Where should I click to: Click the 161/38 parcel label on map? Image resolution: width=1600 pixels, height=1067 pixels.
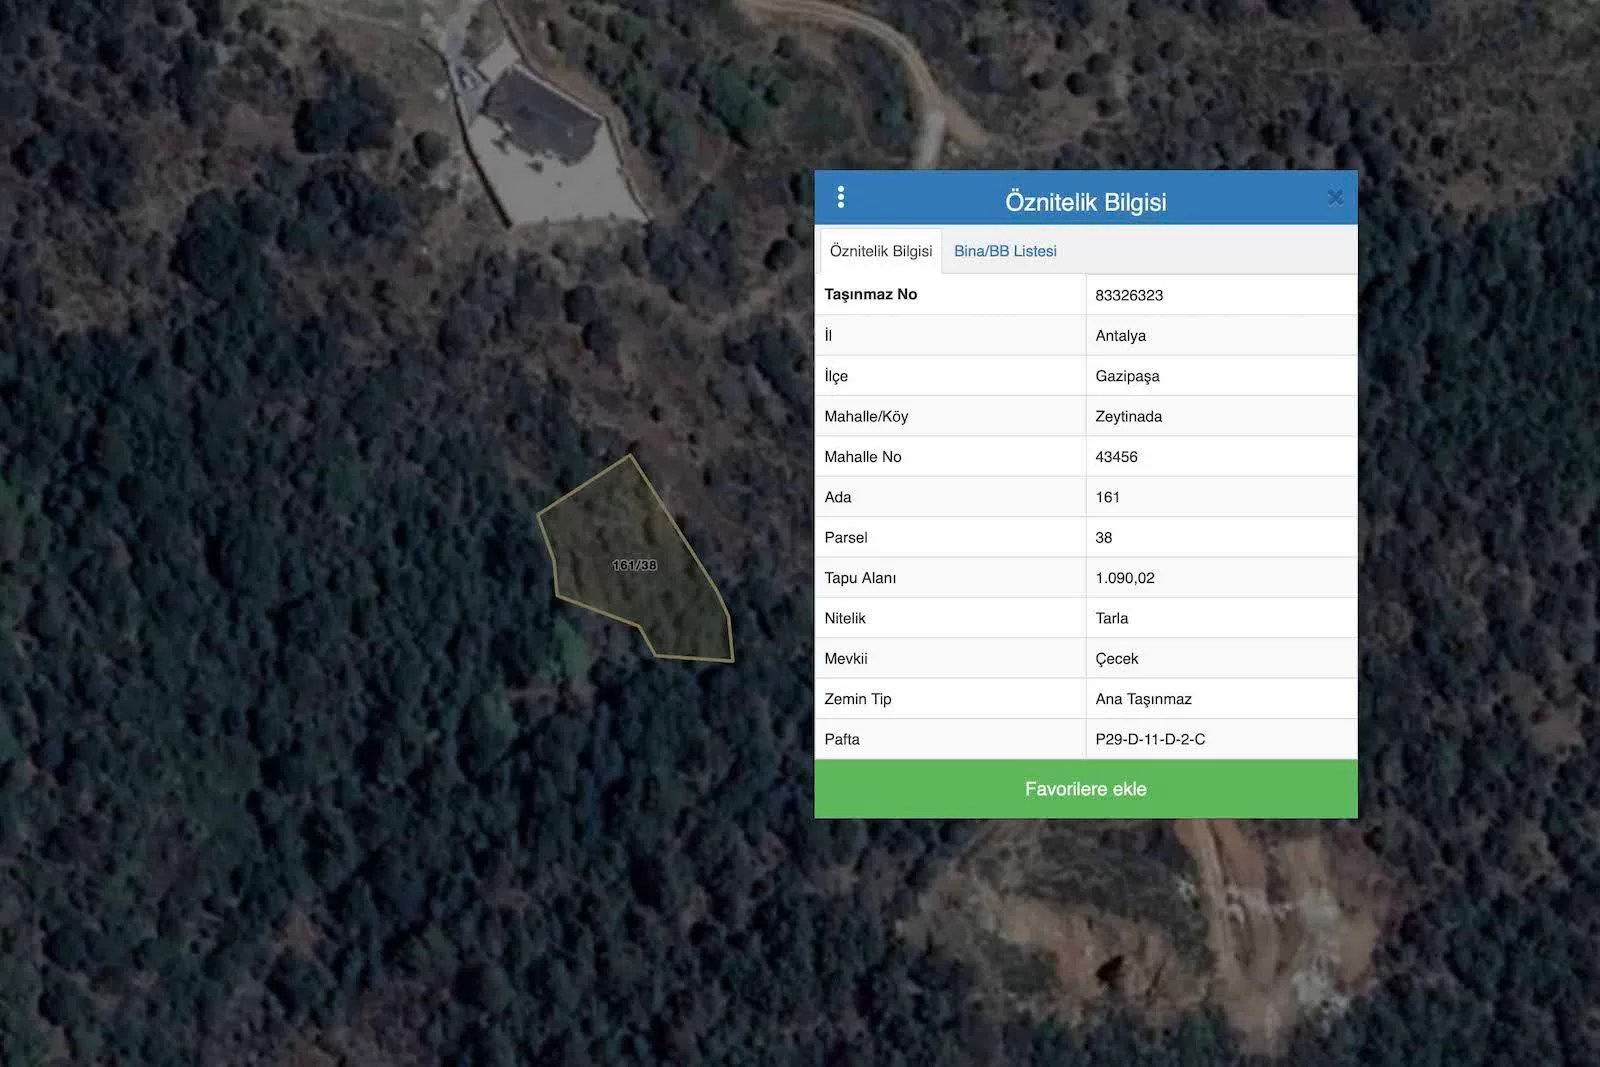point(634,565)
